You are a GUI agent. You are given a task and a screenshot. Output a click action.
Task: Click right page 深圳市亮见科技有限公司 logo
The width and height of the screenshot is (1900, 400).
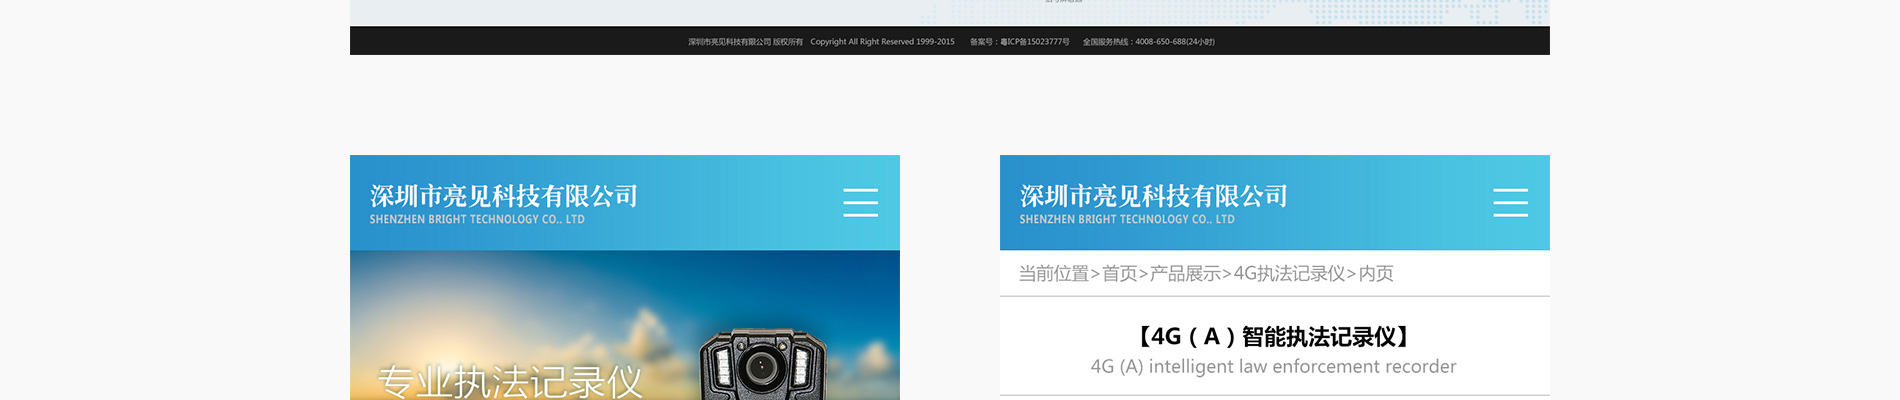[x=1153, y=196]
